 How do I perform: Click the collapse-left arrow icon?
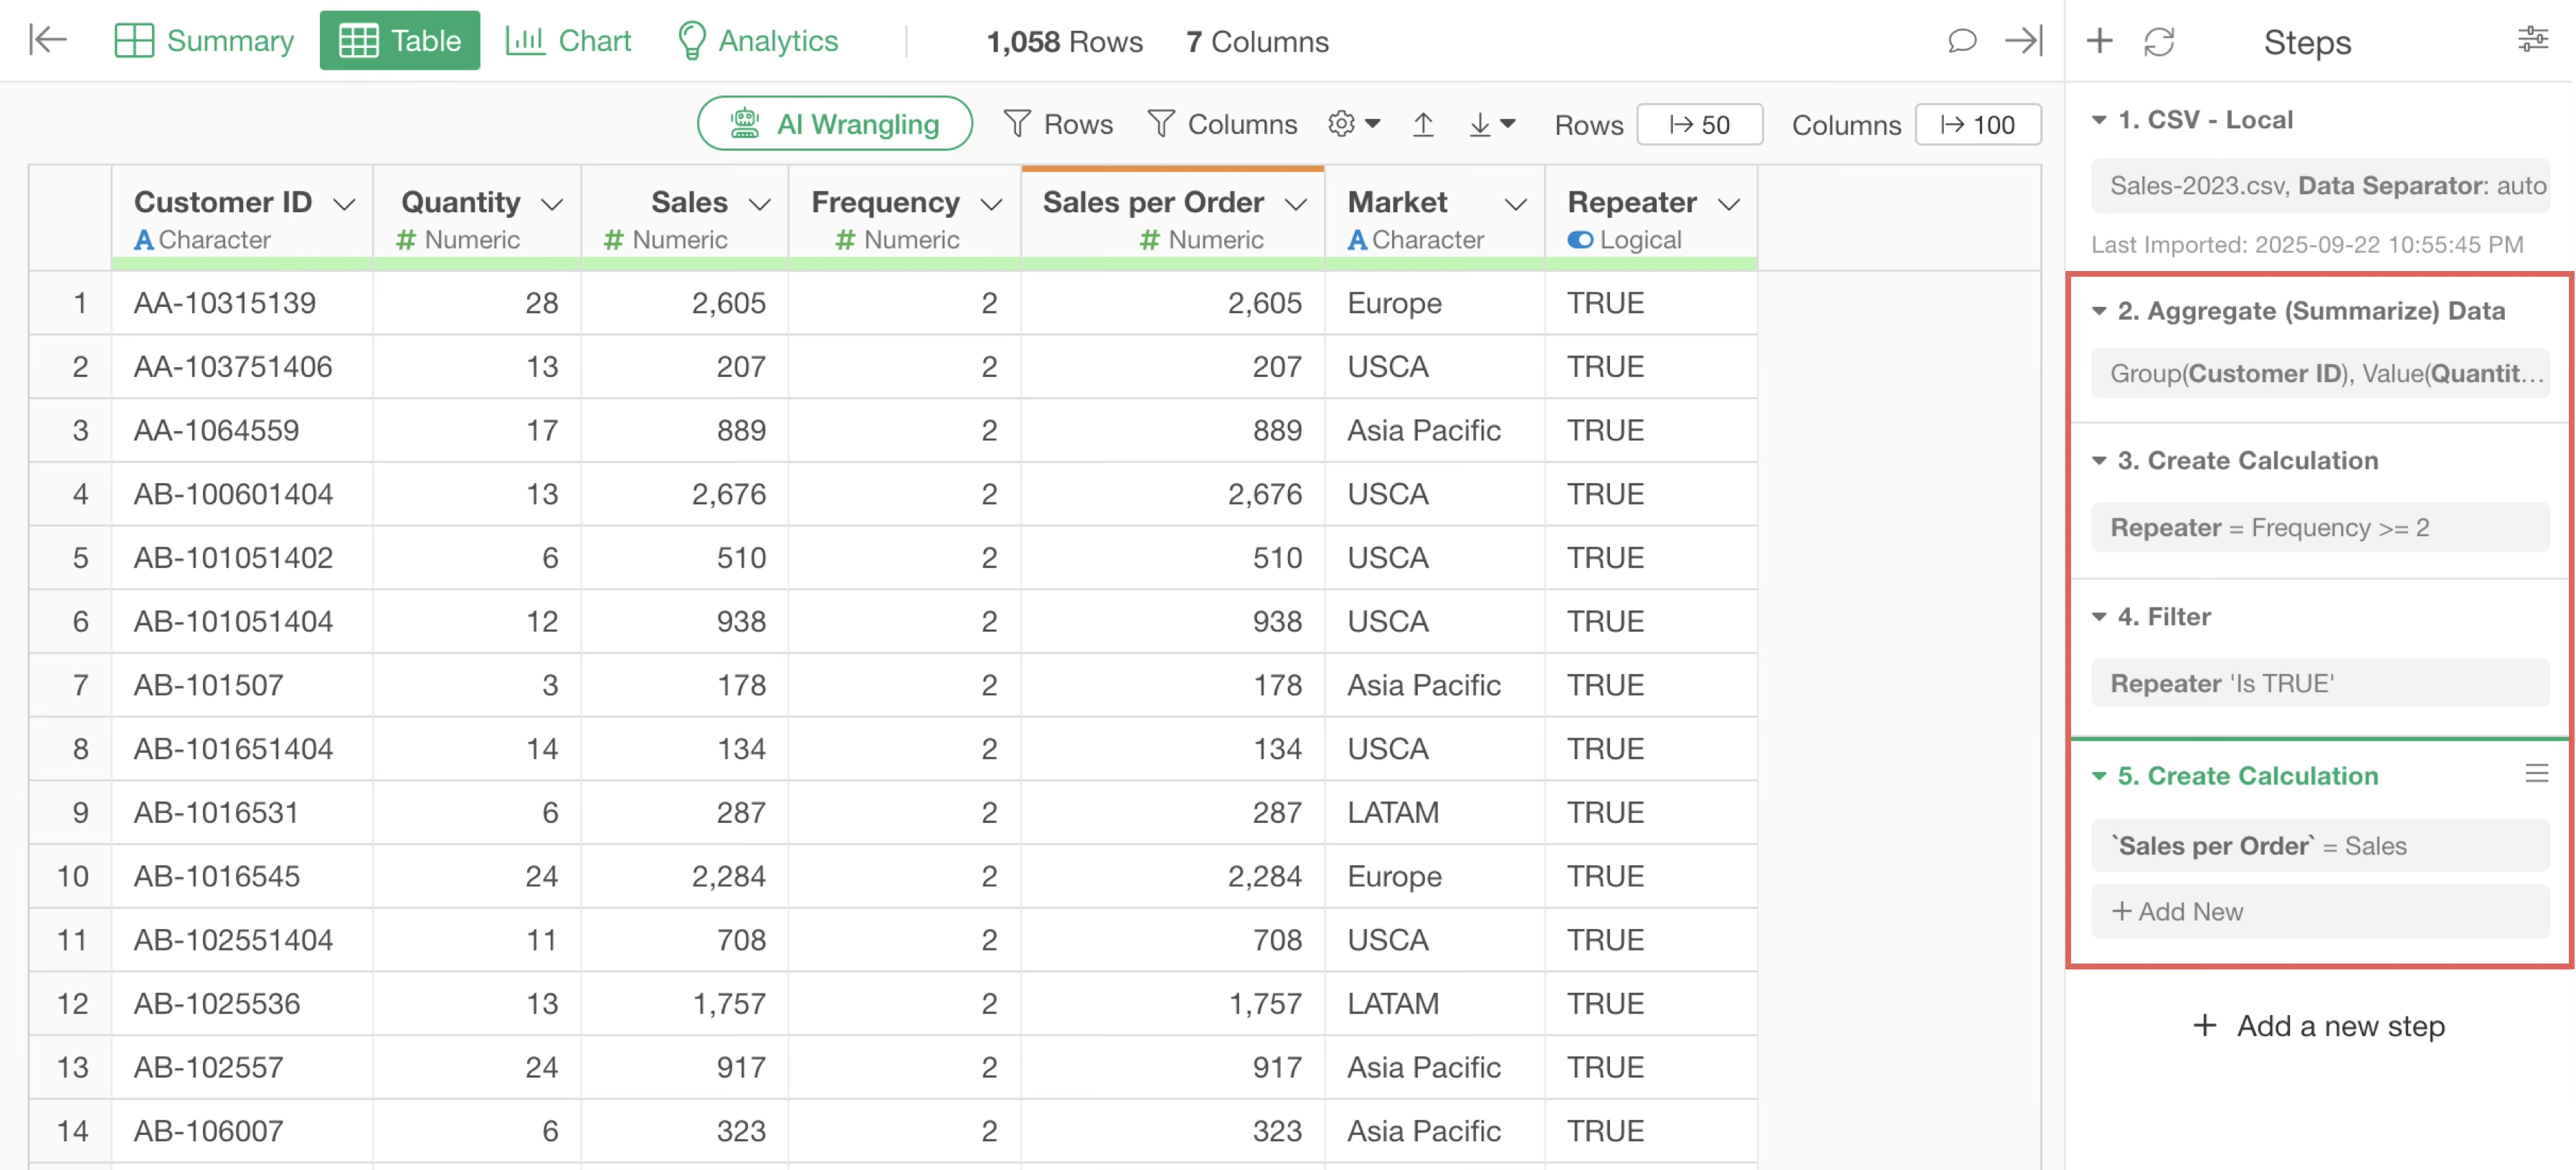tap(47, 40)
